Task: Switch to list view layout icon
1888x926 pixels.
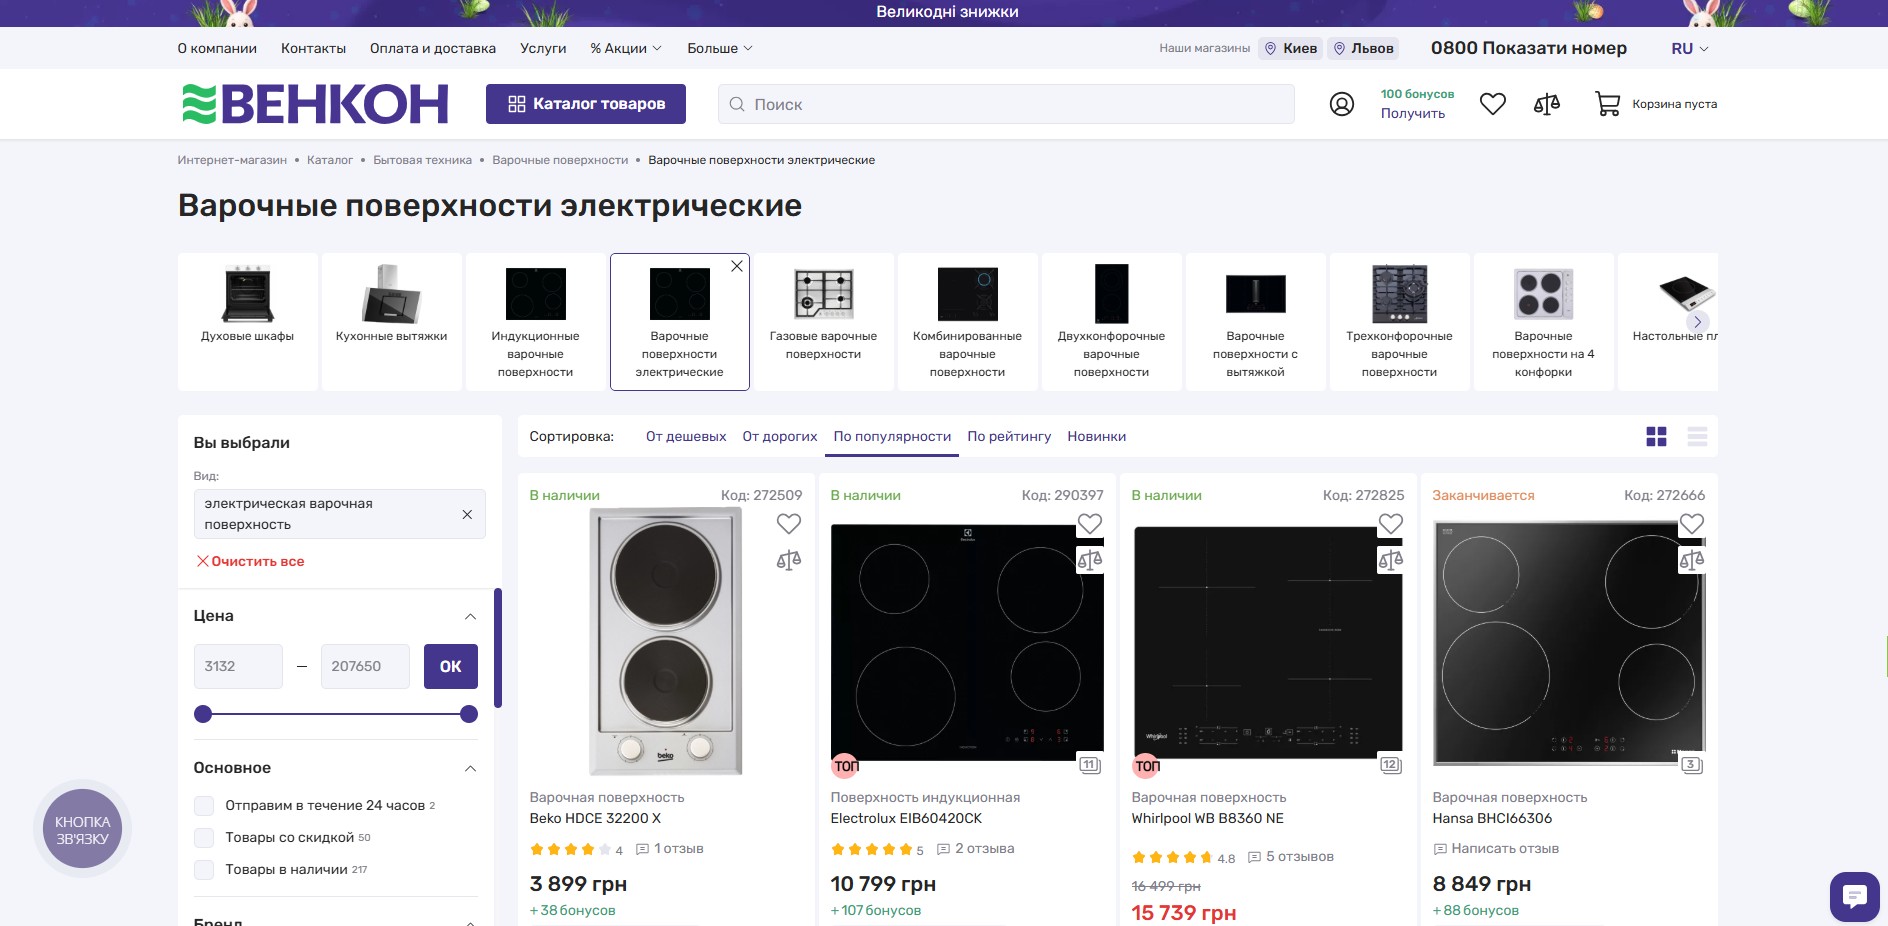Action: coord(1697,437)
